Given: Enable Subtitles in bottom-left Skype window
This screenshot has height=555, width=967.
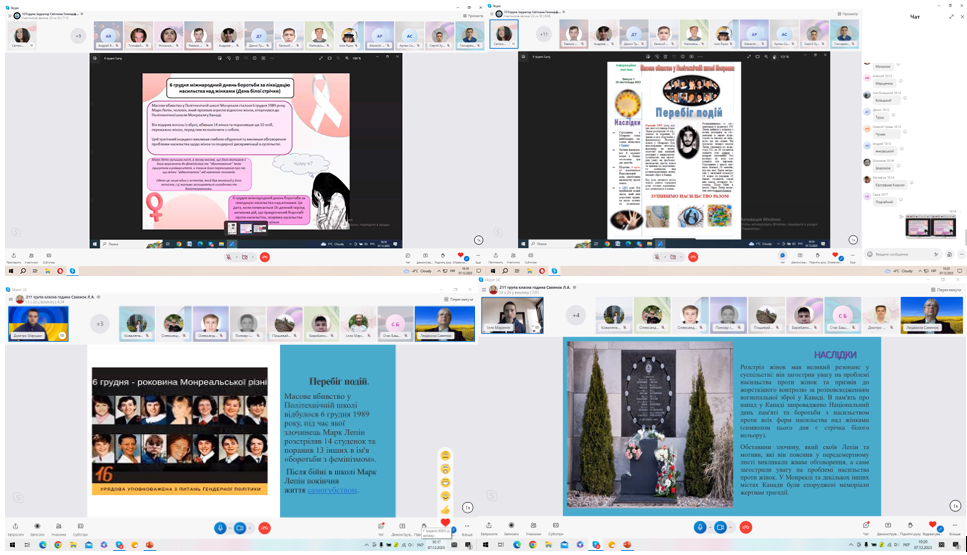Looking at the screenshot, I should pyautogui.click(x=80, y=528).
